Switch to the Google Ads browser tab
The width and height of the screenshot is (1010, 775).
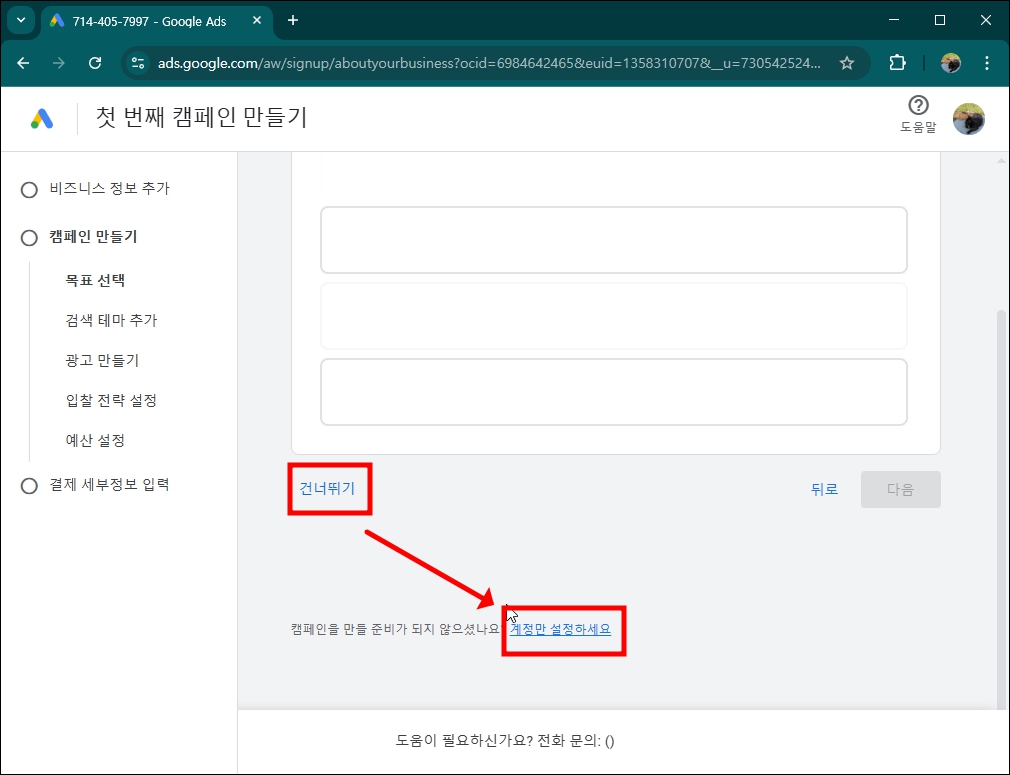pos(150,20)
